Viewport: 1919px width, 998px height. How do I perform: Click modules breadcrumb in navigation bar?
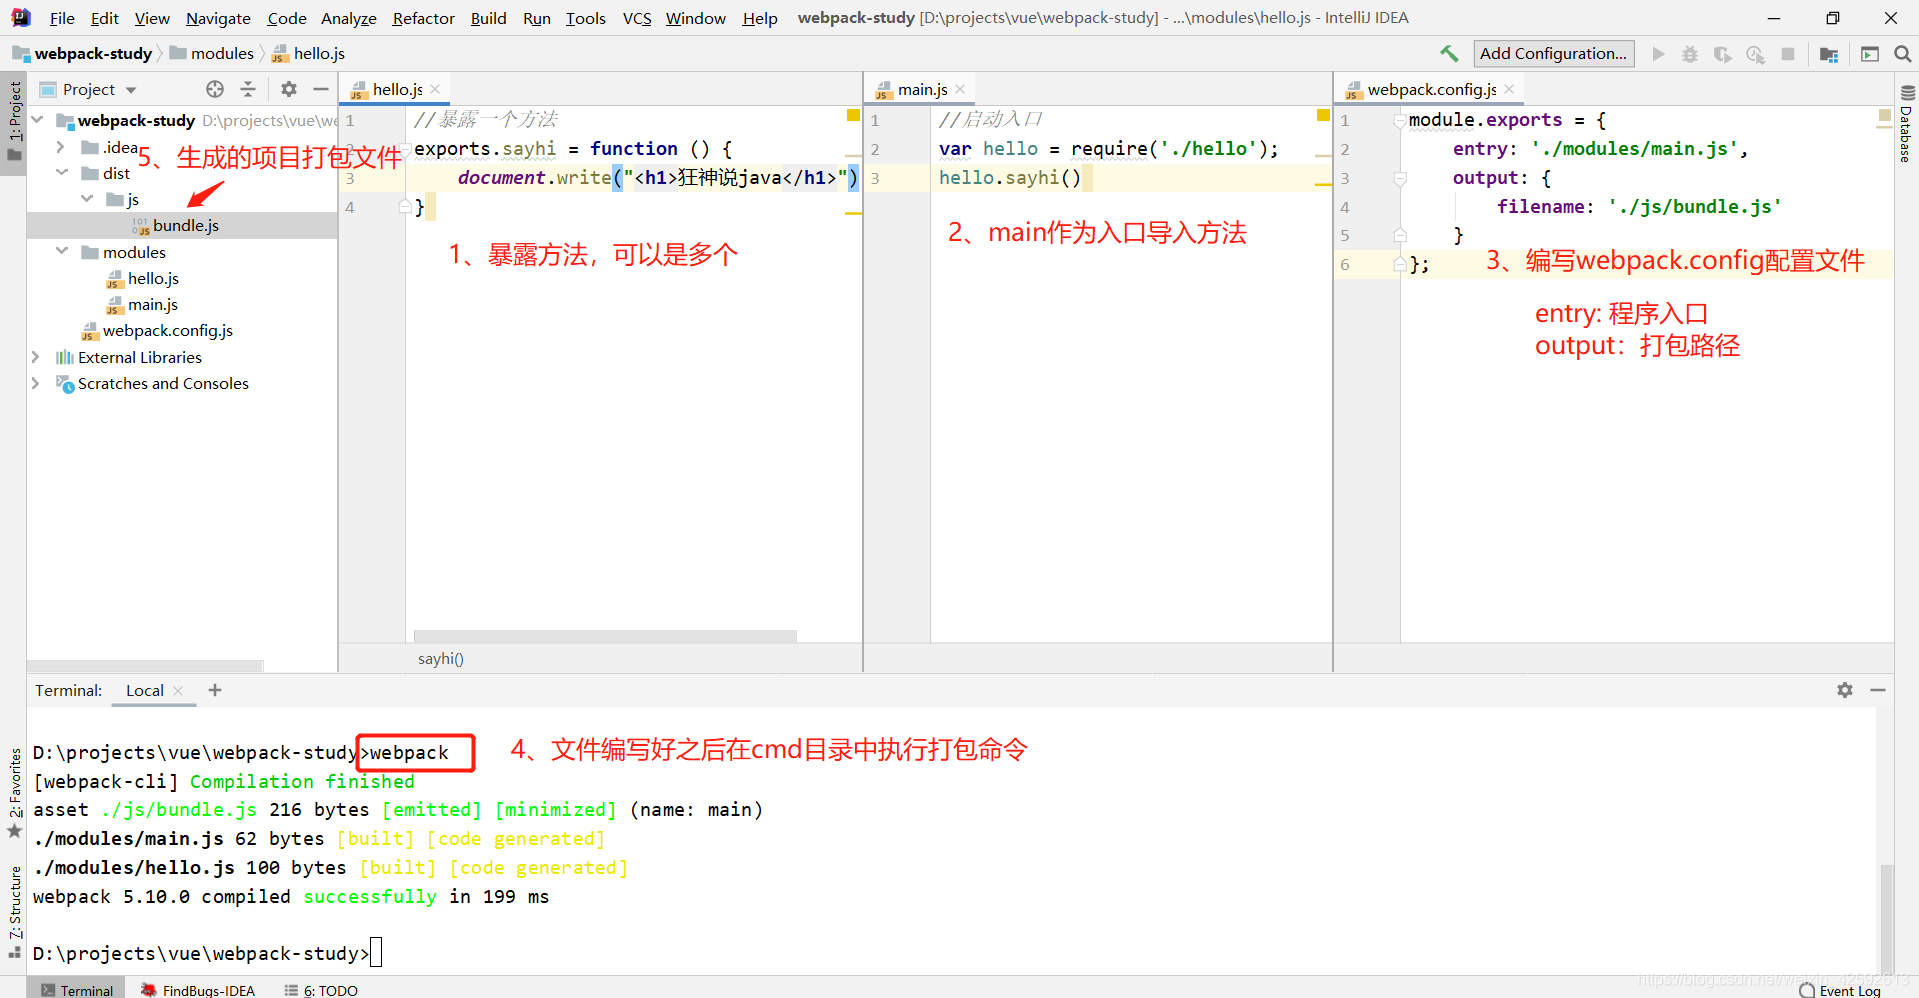tap(212, 53)
